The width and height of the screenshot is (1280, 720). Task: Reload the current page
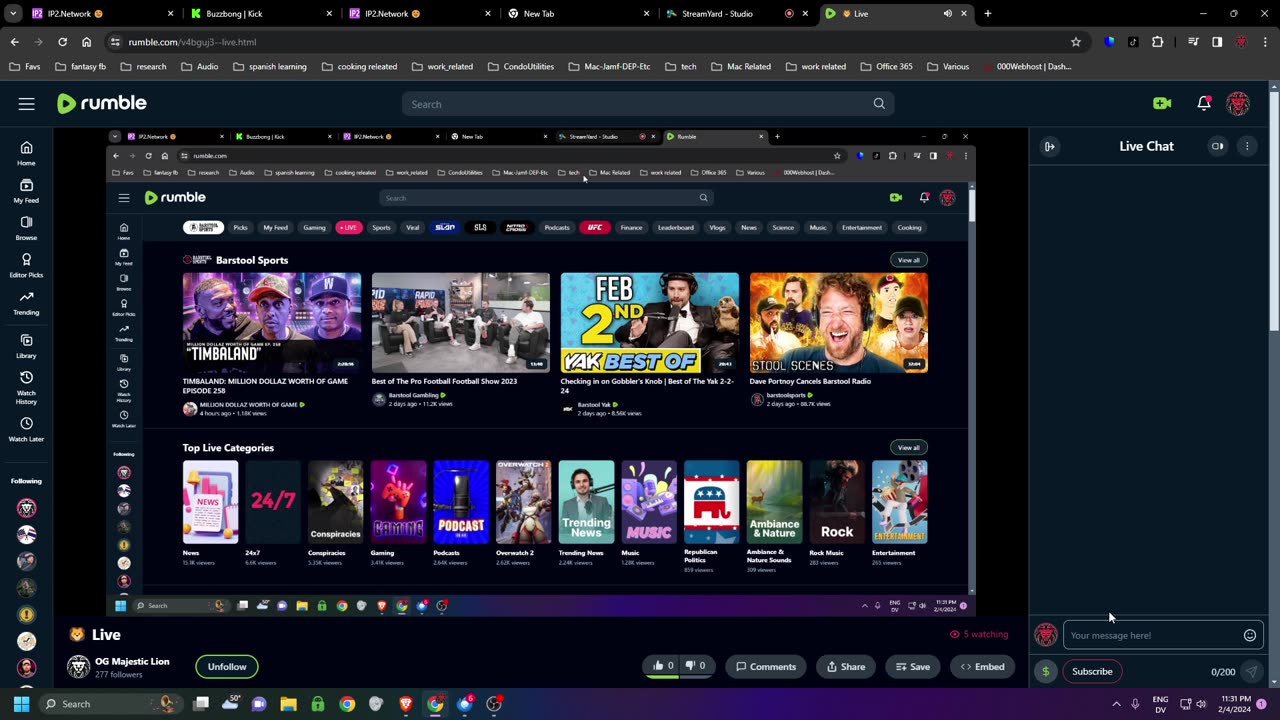(x=62, y=42)
